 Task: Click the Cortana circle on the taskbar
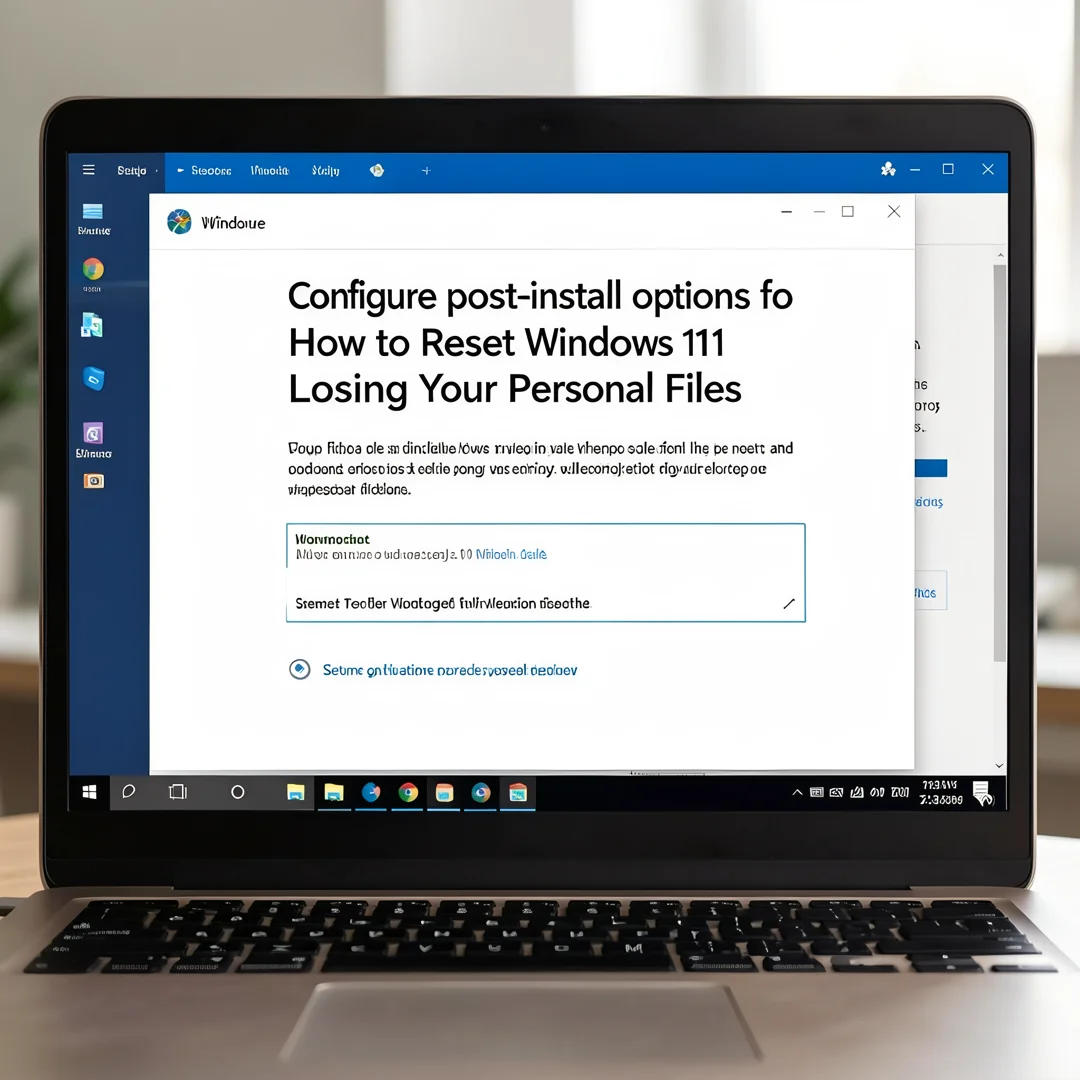click(238, 792)
